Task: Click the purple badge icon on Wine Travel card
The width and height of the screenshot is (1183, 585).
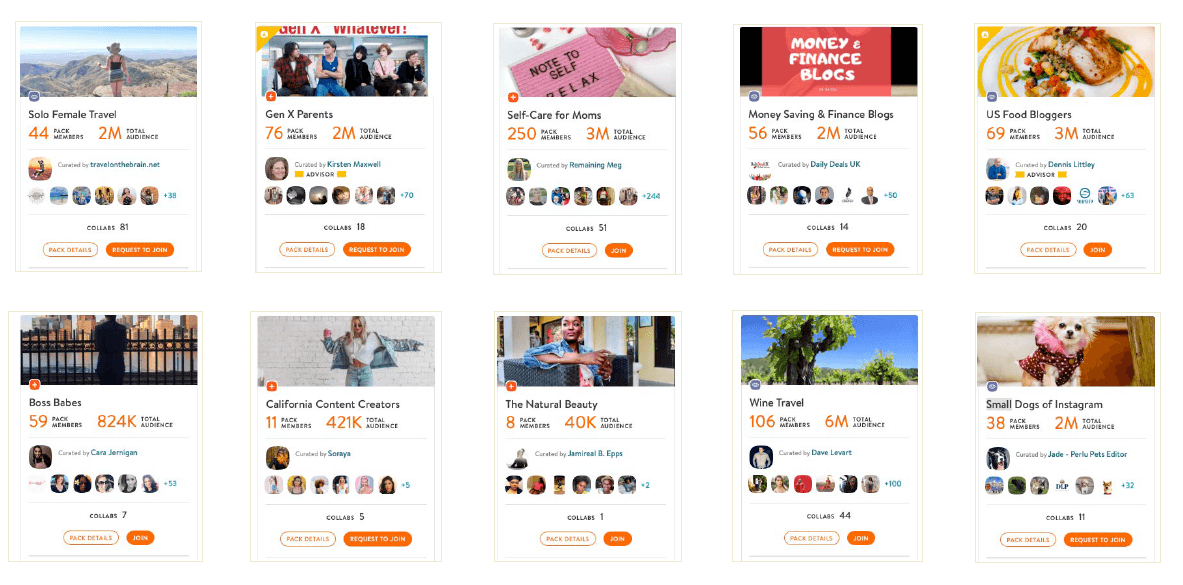Action: (755, 385)
